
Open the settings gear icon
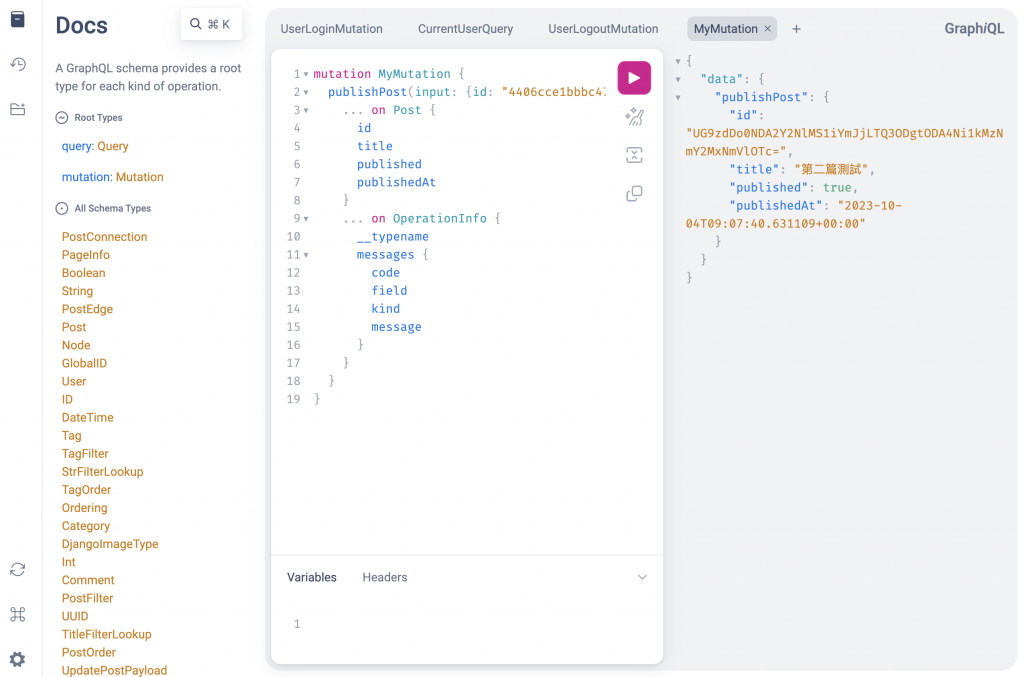pos(18,659)
